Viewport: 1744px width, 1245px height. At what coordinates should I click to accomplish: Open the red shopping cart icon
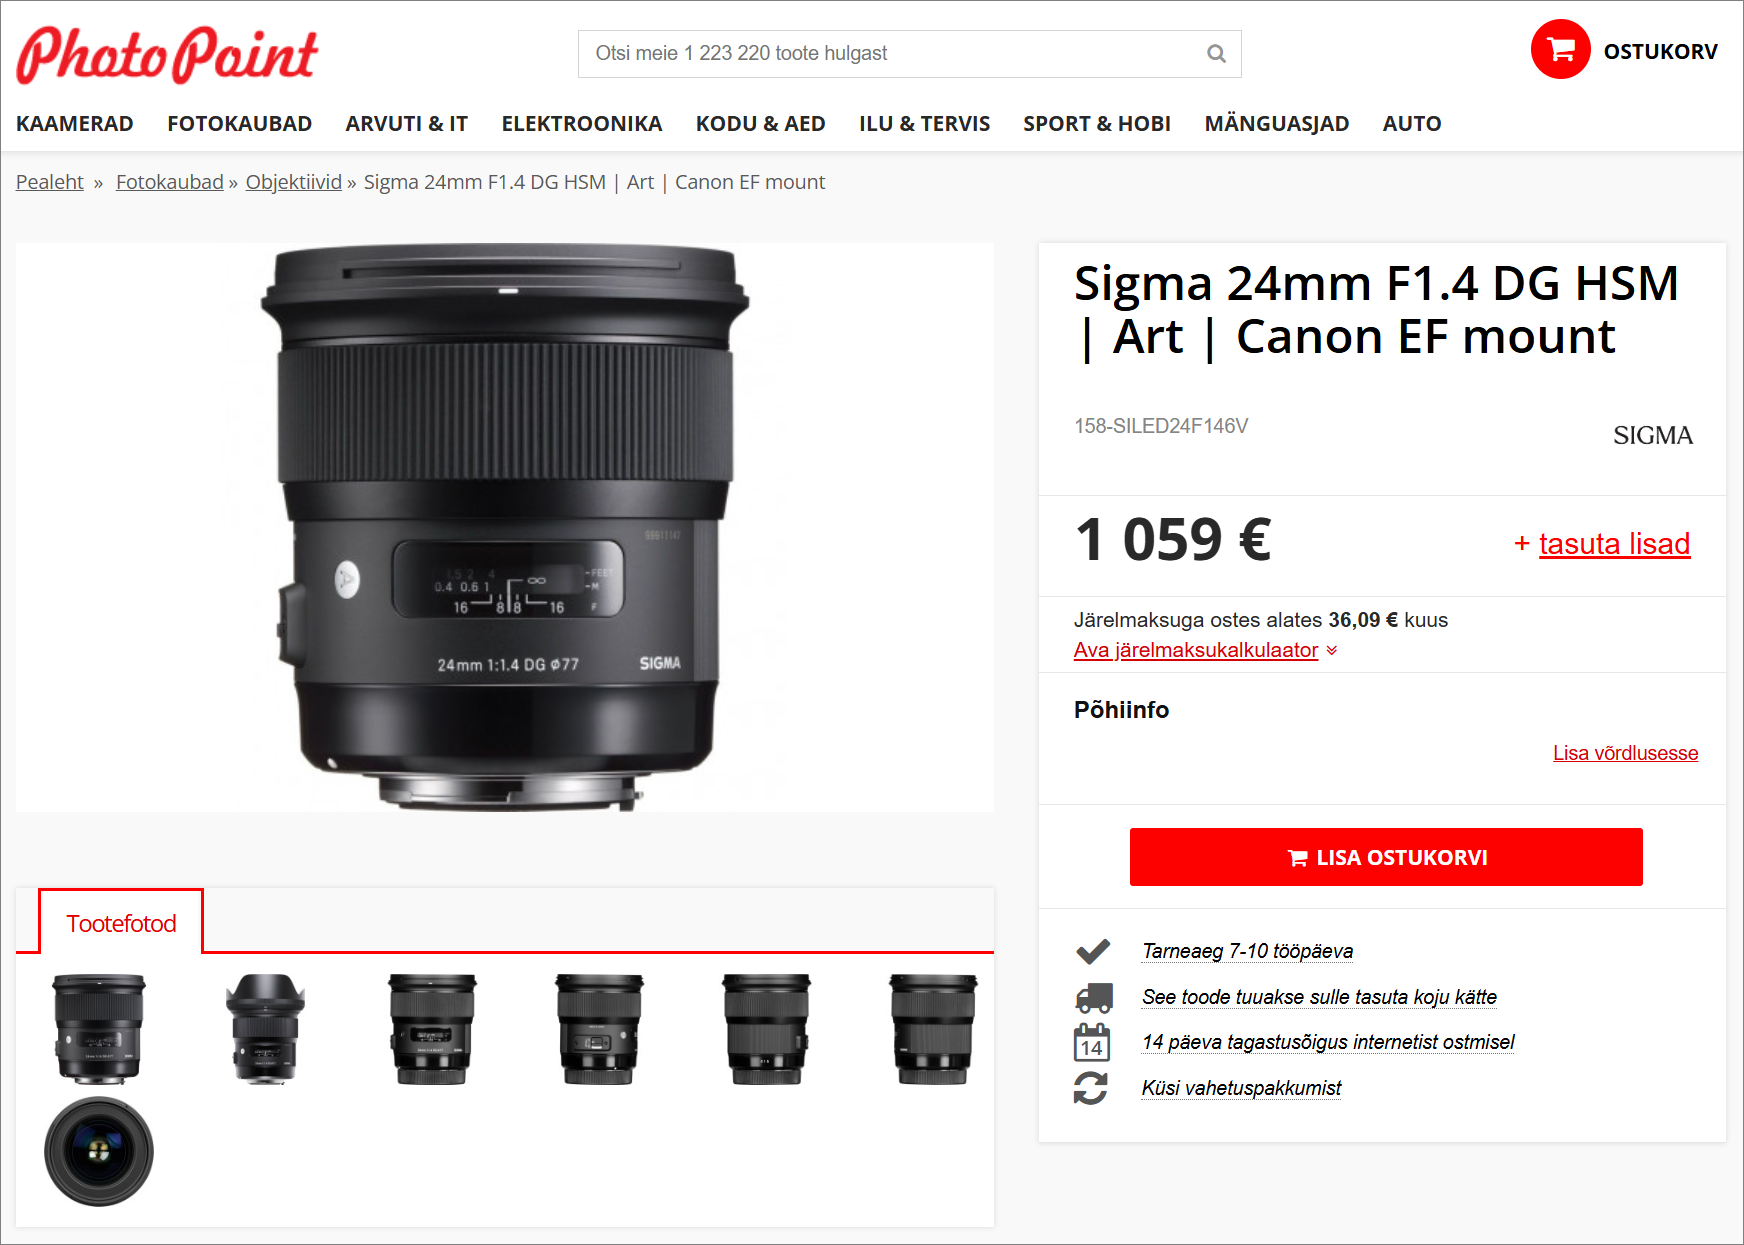(x=1560, y=49)
